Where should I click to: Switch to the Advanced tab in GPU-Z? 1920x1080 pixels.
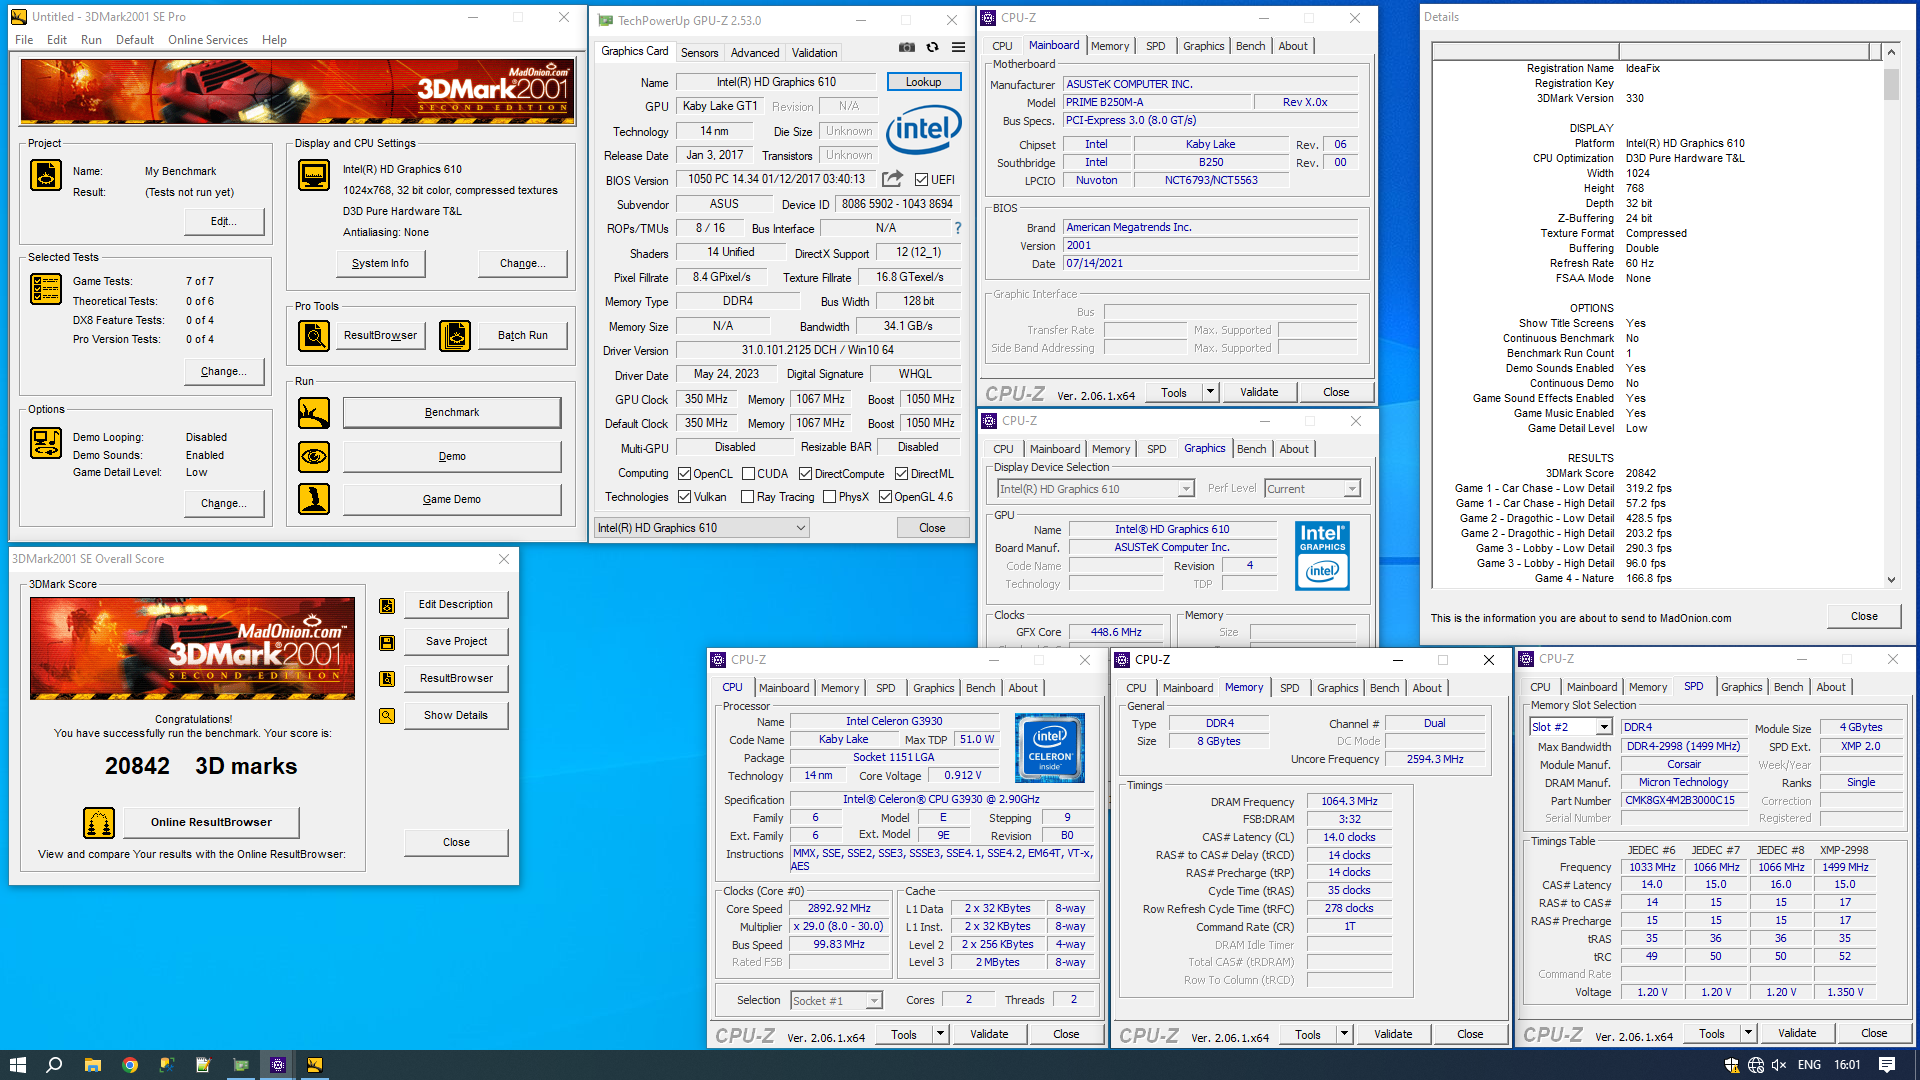[755, 53]
